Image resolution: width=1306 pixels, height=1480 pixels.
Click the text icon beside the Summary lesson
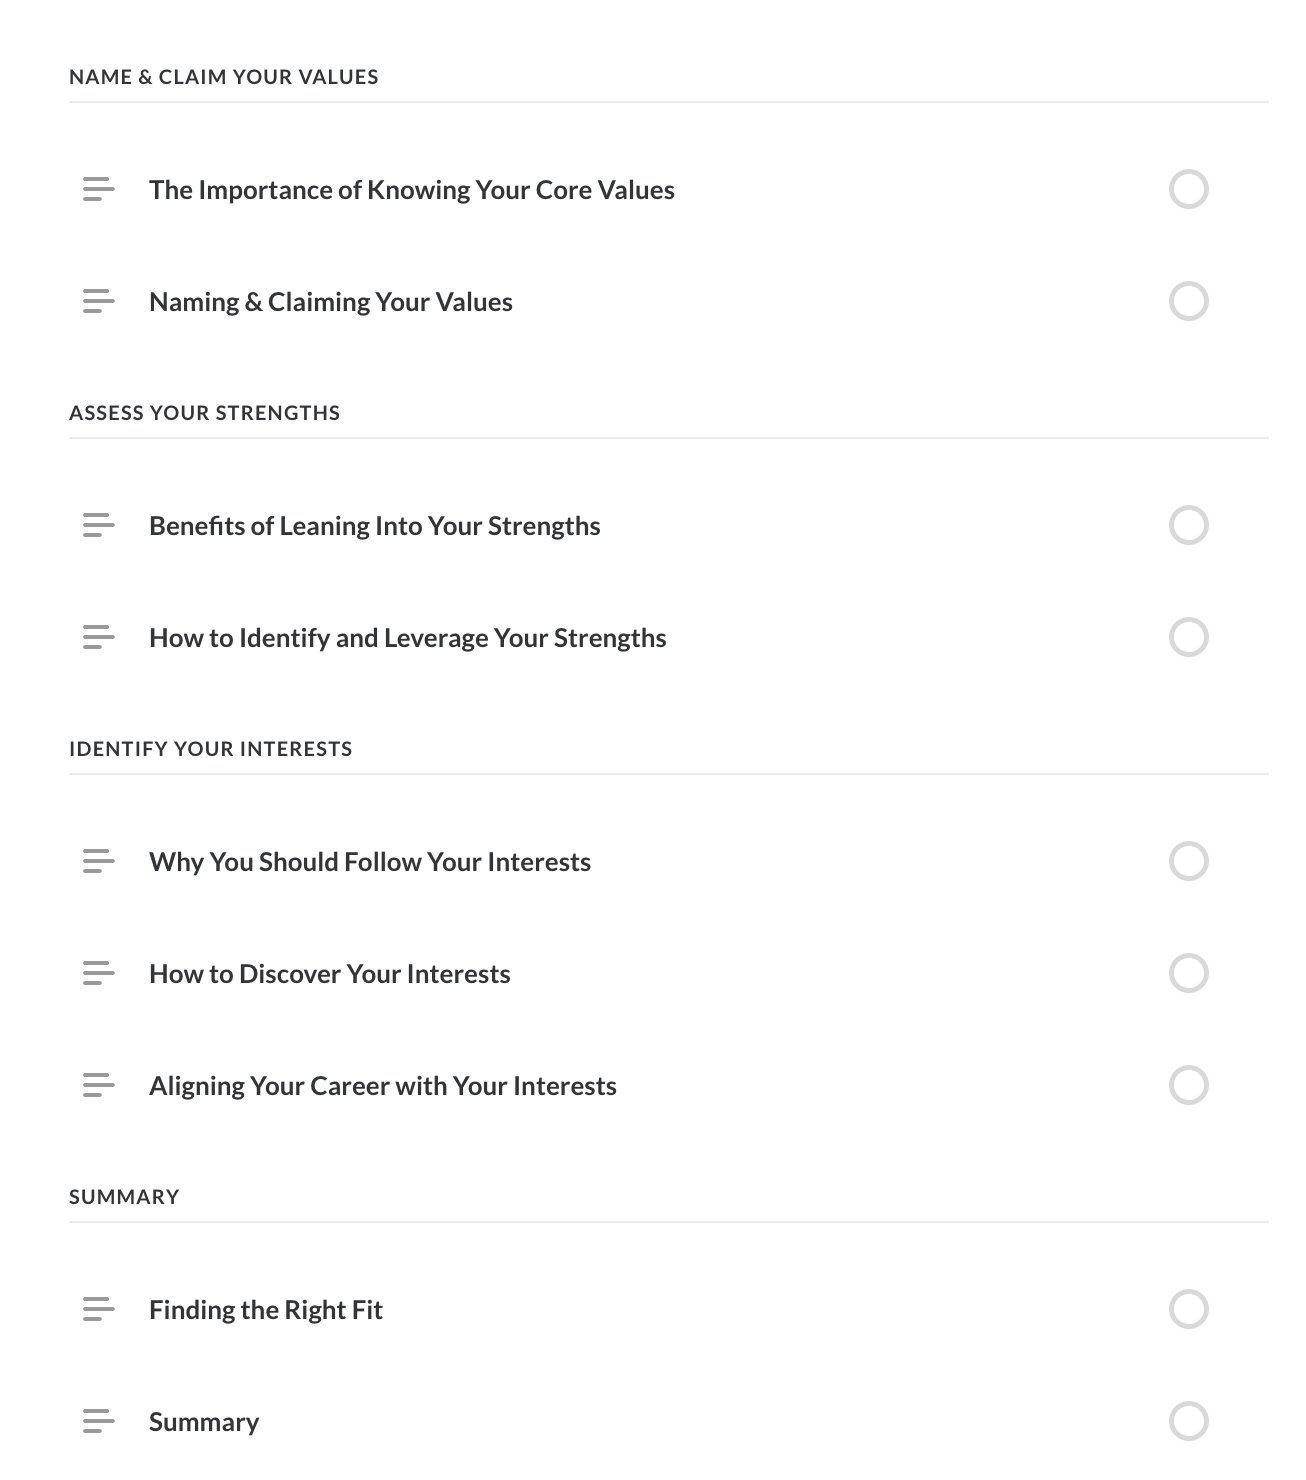(98, 1421)
